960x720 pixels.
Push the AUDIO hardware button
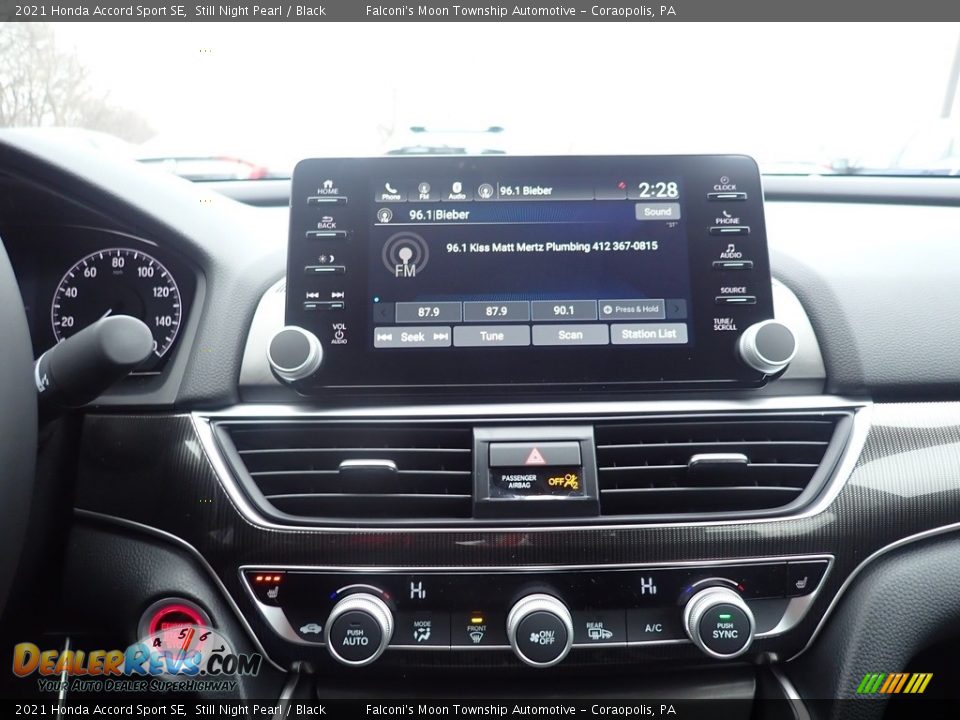coord(731,256)
